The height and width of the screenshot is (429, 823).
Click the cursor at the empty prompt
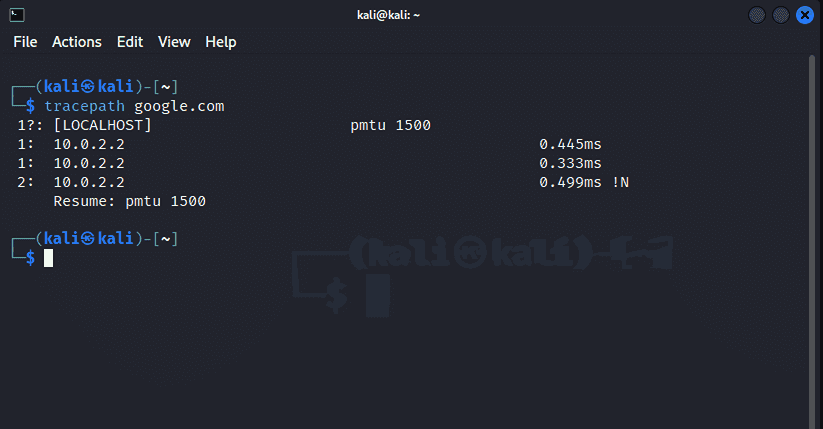49,258
